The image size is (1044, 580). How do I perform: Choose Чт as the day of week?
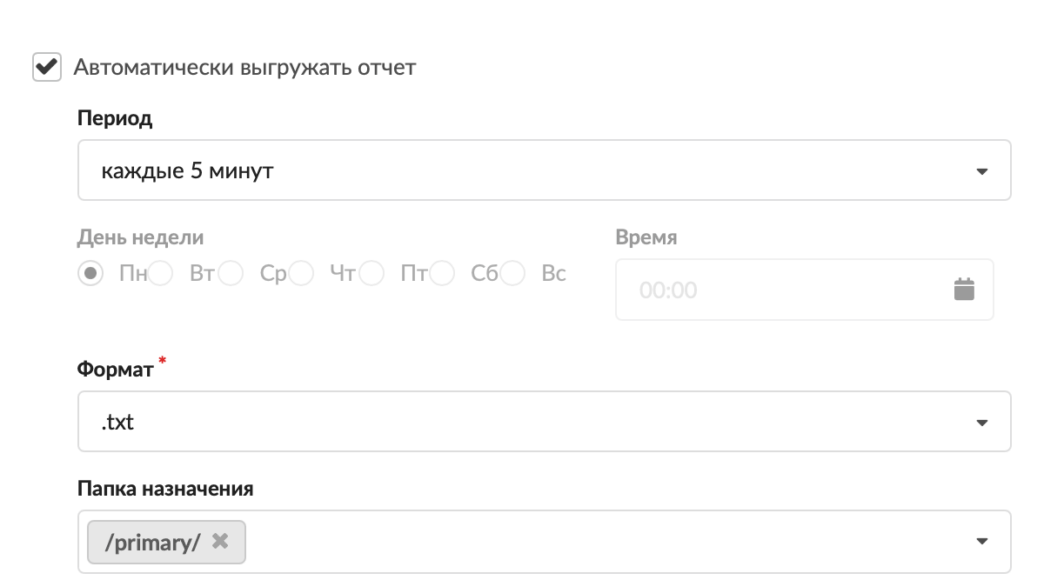pyautogui.click(x=303, y=274)
